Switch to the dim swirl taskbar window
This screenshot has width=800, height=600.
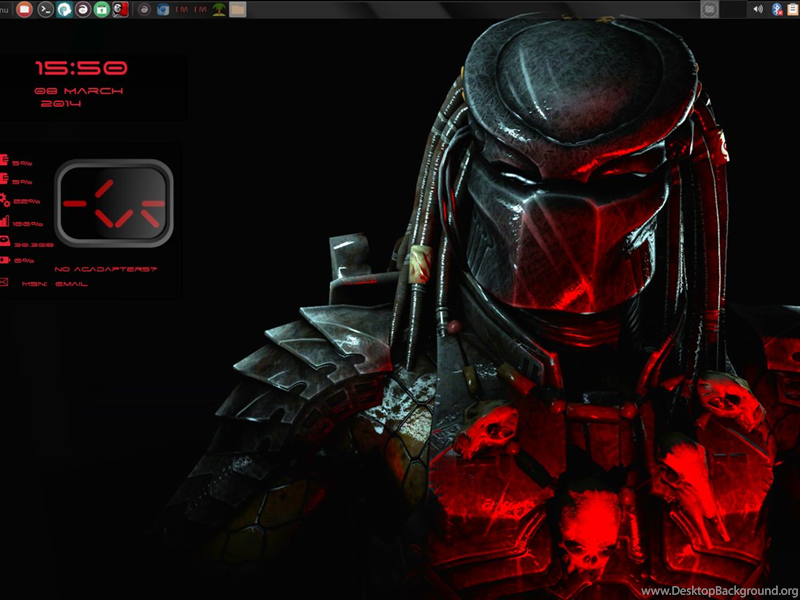pyautogui.click(x=144, y=9)
